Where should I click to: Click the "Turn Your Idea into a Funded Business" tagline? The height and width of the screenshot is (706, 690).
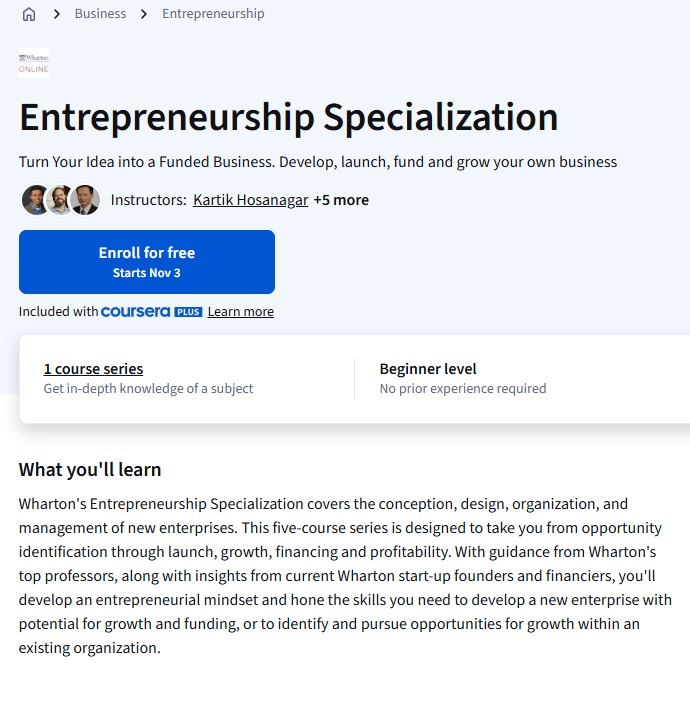[x=318, y=162]
